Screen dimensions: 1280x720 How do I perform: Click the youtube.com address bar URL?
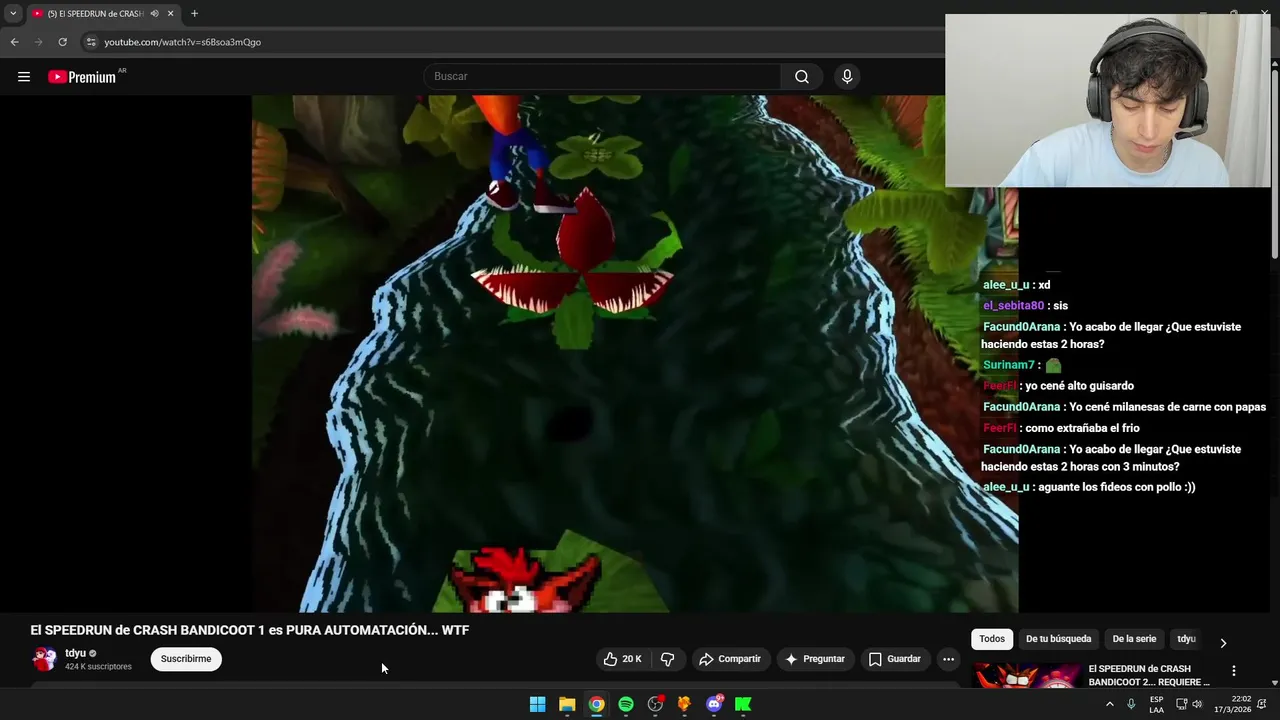pos(182,42)
